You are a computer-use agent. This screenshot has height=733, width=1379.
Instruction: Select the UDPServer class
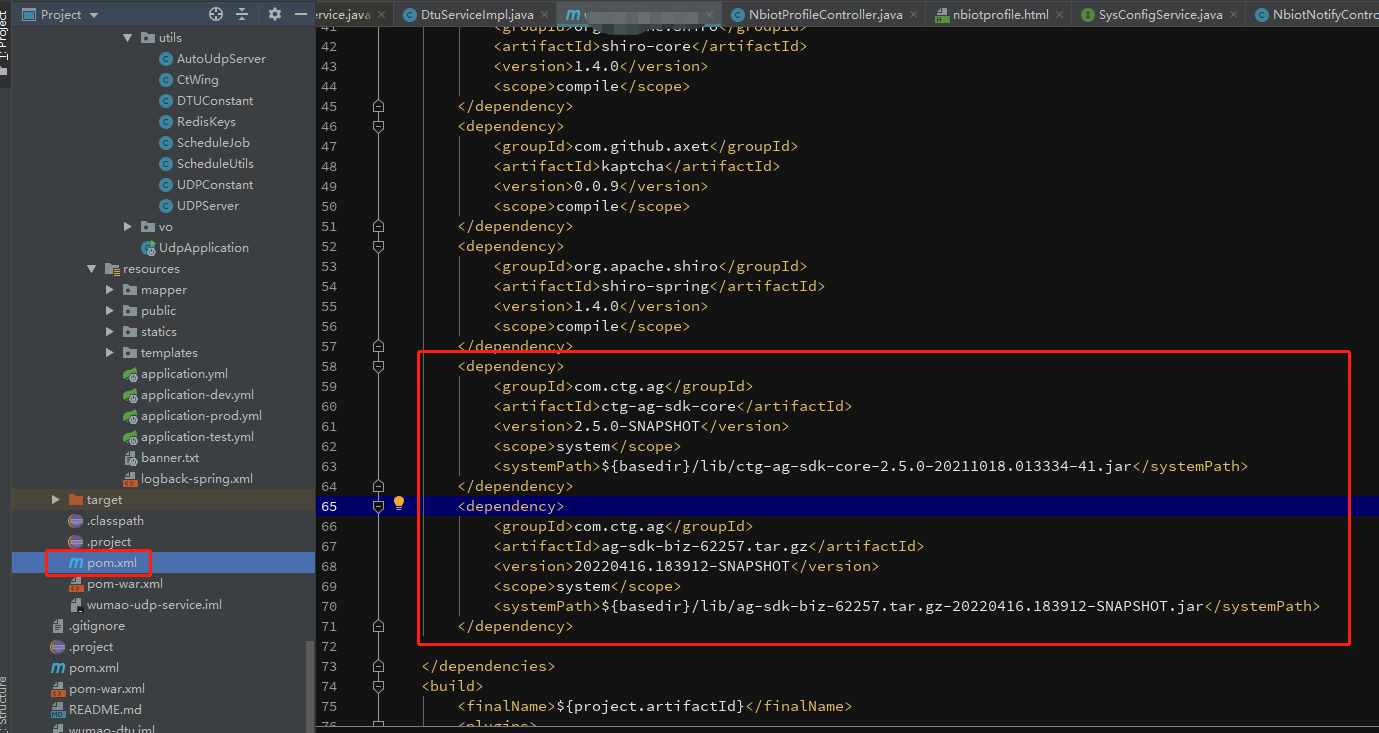pos(208,206)
